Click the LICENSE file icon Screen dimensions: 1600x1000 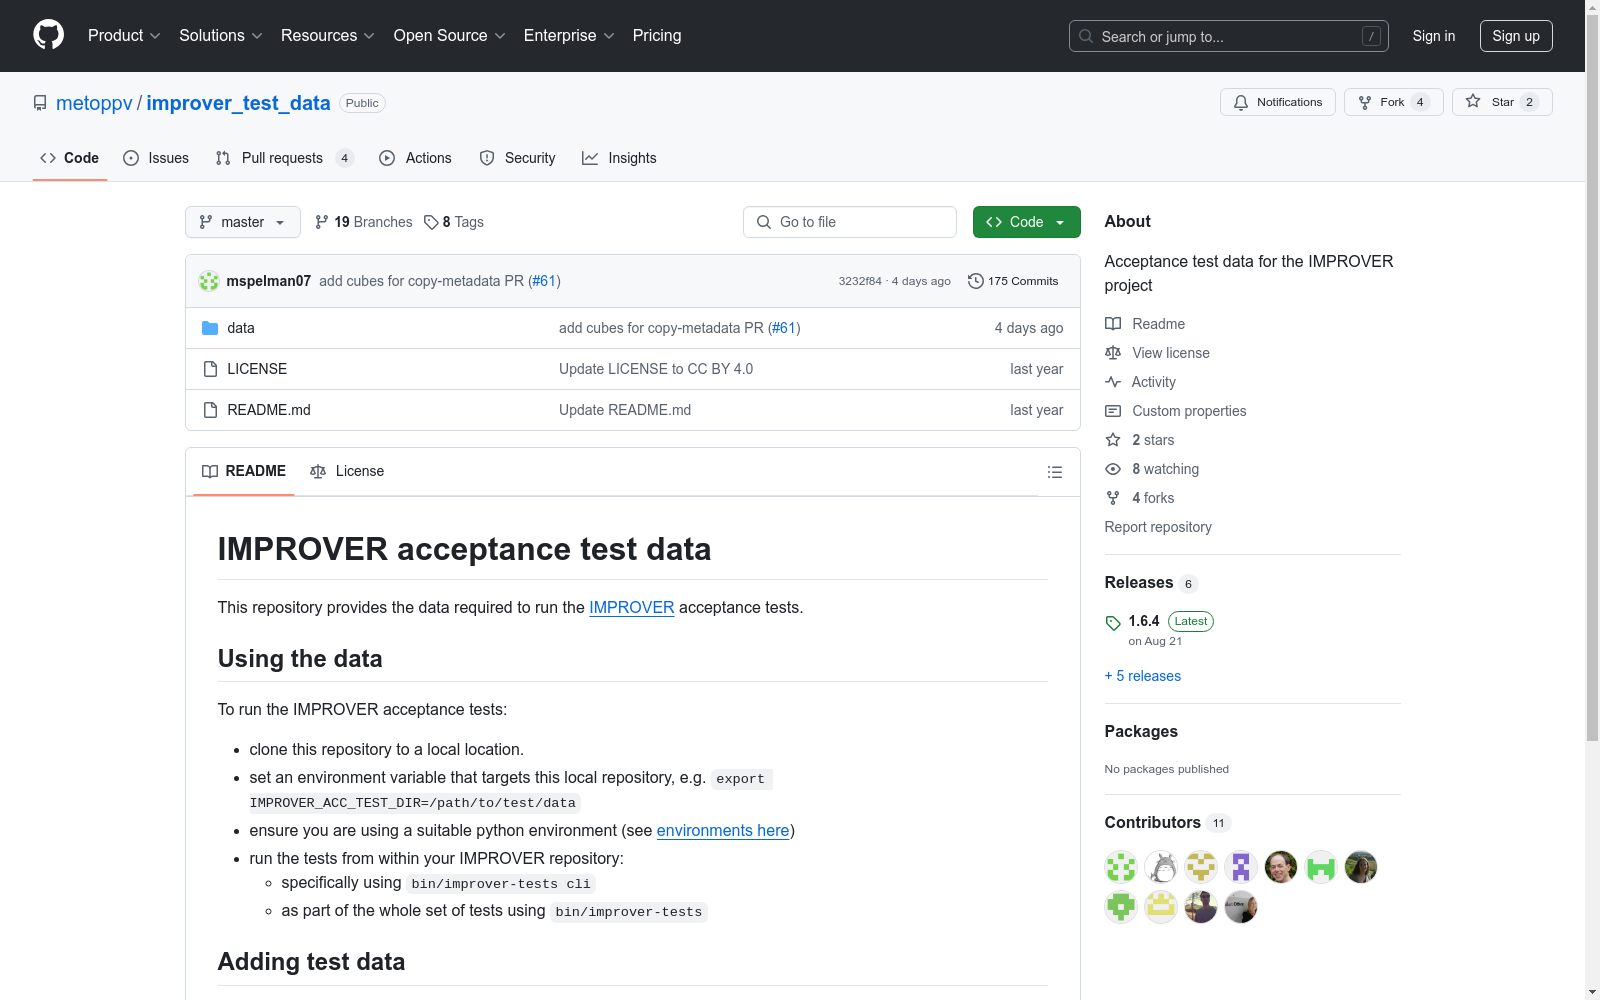[x=210, y=369]
